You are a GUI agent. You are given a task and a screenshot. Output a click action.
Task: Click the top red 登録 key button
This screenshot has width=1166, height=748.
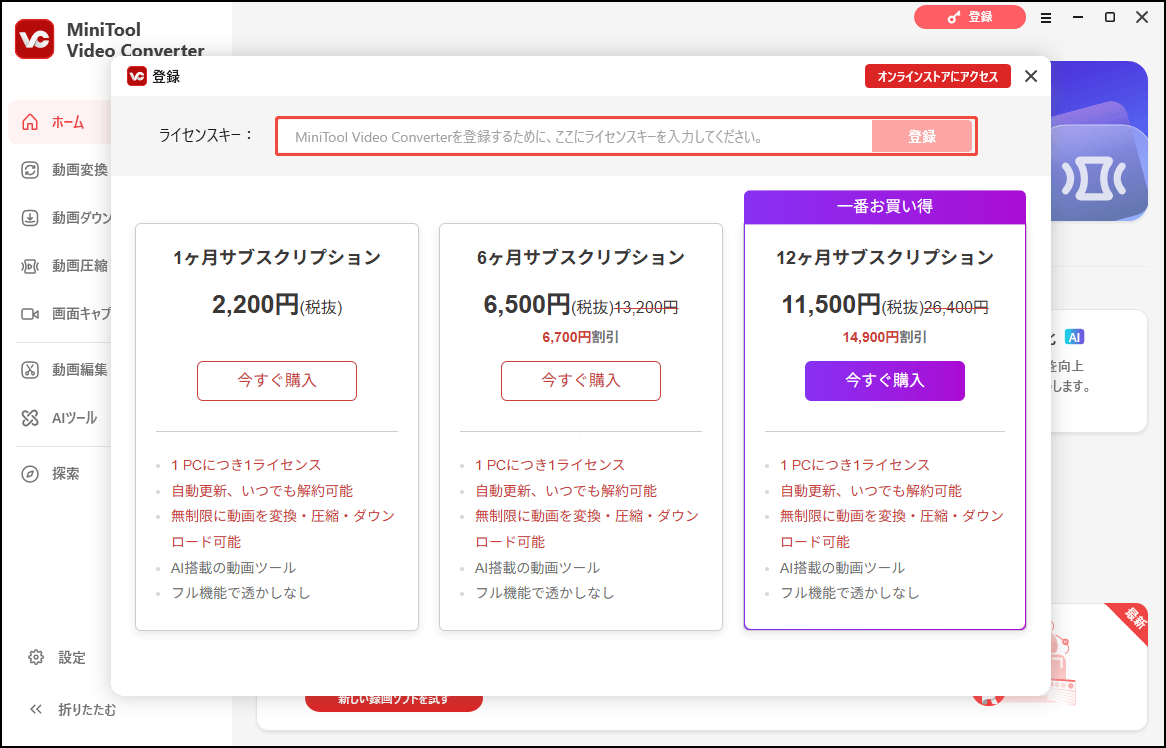(970, 17)
